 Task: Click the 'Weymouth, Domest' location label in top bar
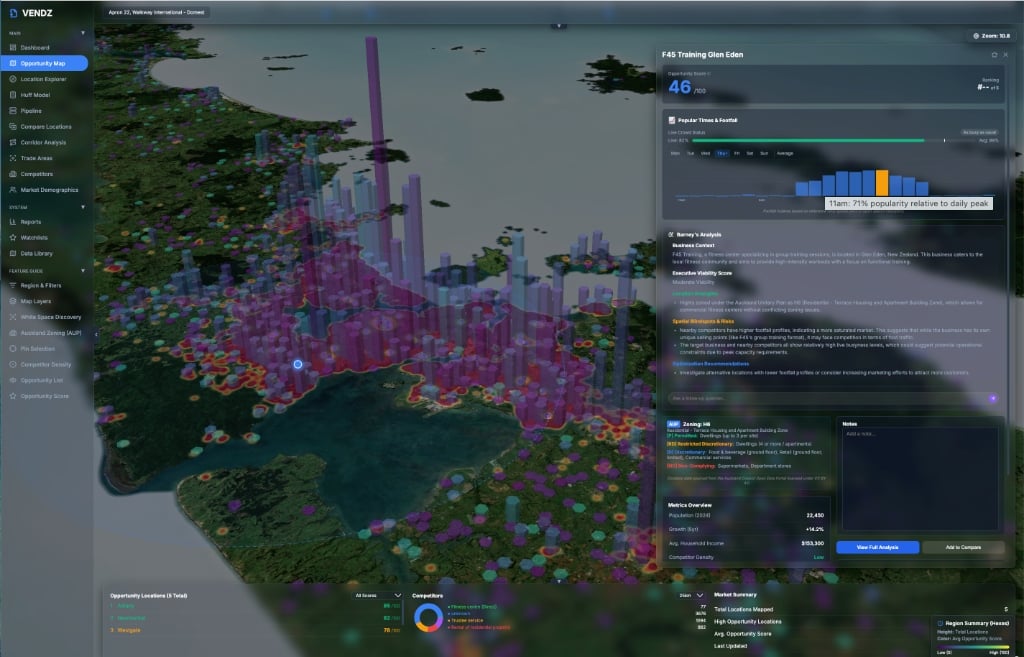(x=157, y=12)
